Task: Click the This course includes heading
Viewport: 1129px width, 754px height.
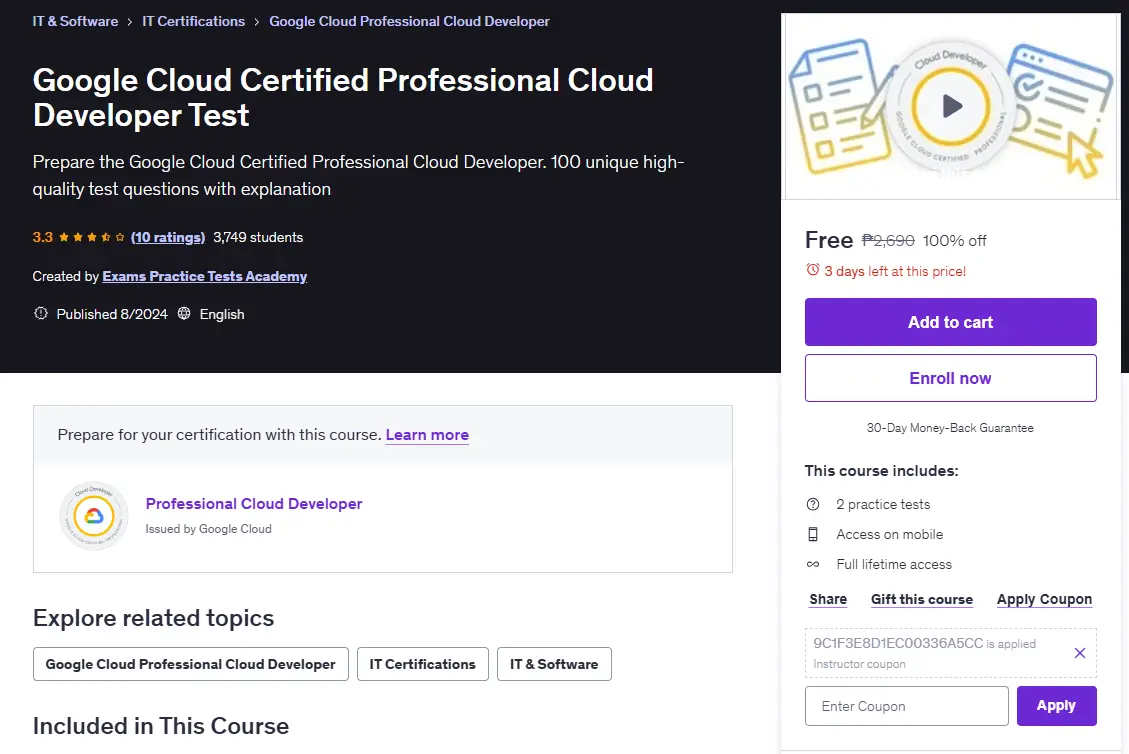Action: point(881,471)
